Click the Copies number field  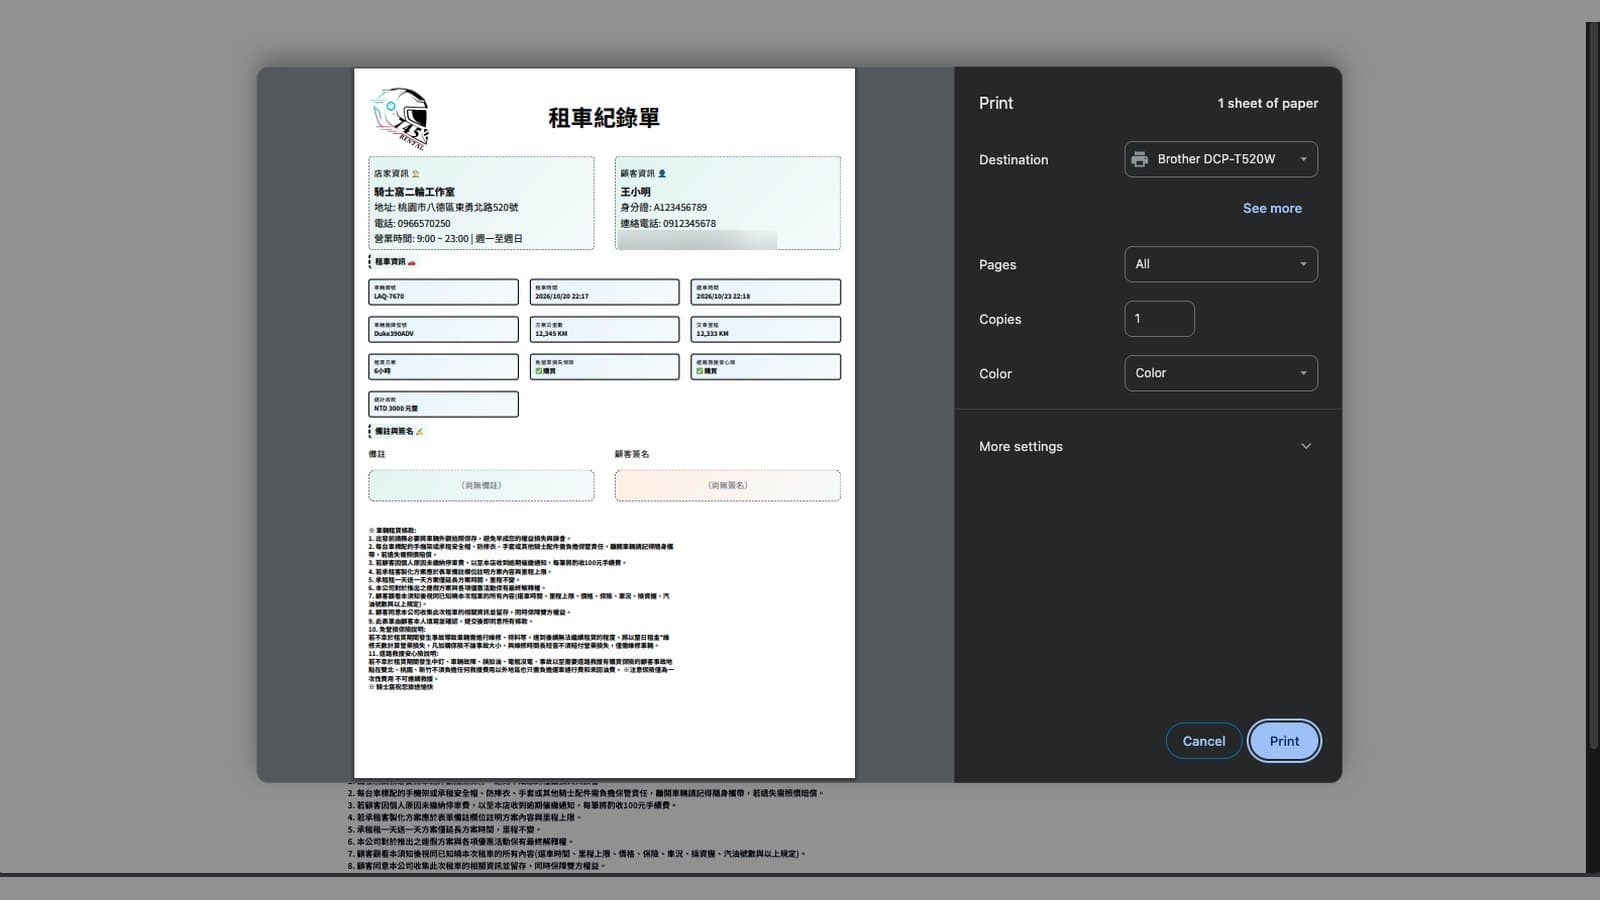(1159, 319)
